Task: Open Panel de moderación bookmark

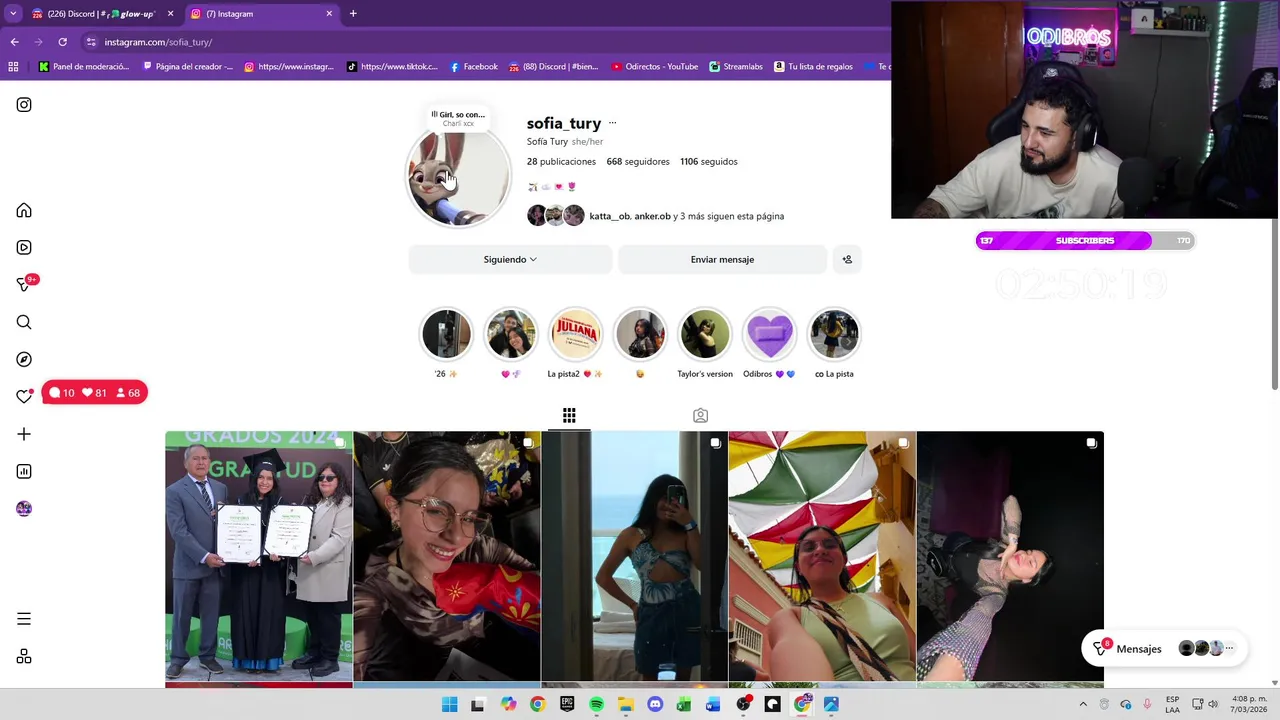Action: click(x=84, y=67)
